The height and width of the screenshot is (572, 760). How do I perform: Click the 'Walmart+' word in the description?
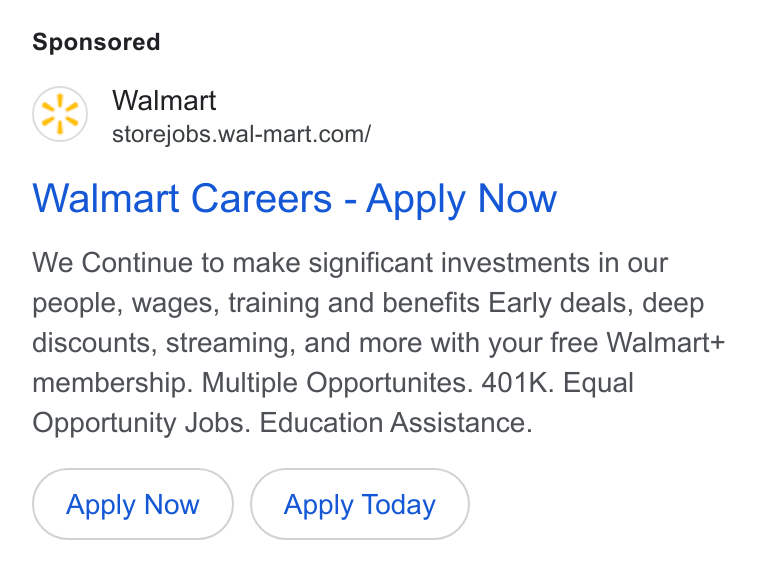pos(665,343)
